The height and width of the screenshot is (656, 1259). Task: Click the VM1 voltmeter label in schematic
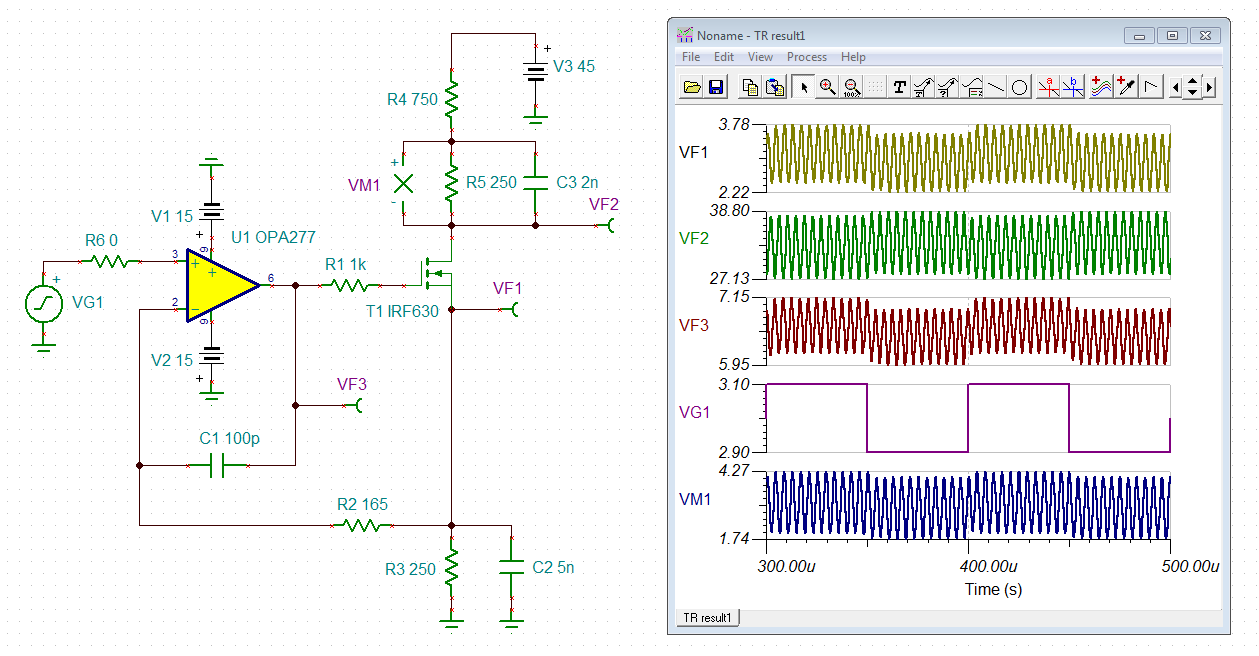364,185
